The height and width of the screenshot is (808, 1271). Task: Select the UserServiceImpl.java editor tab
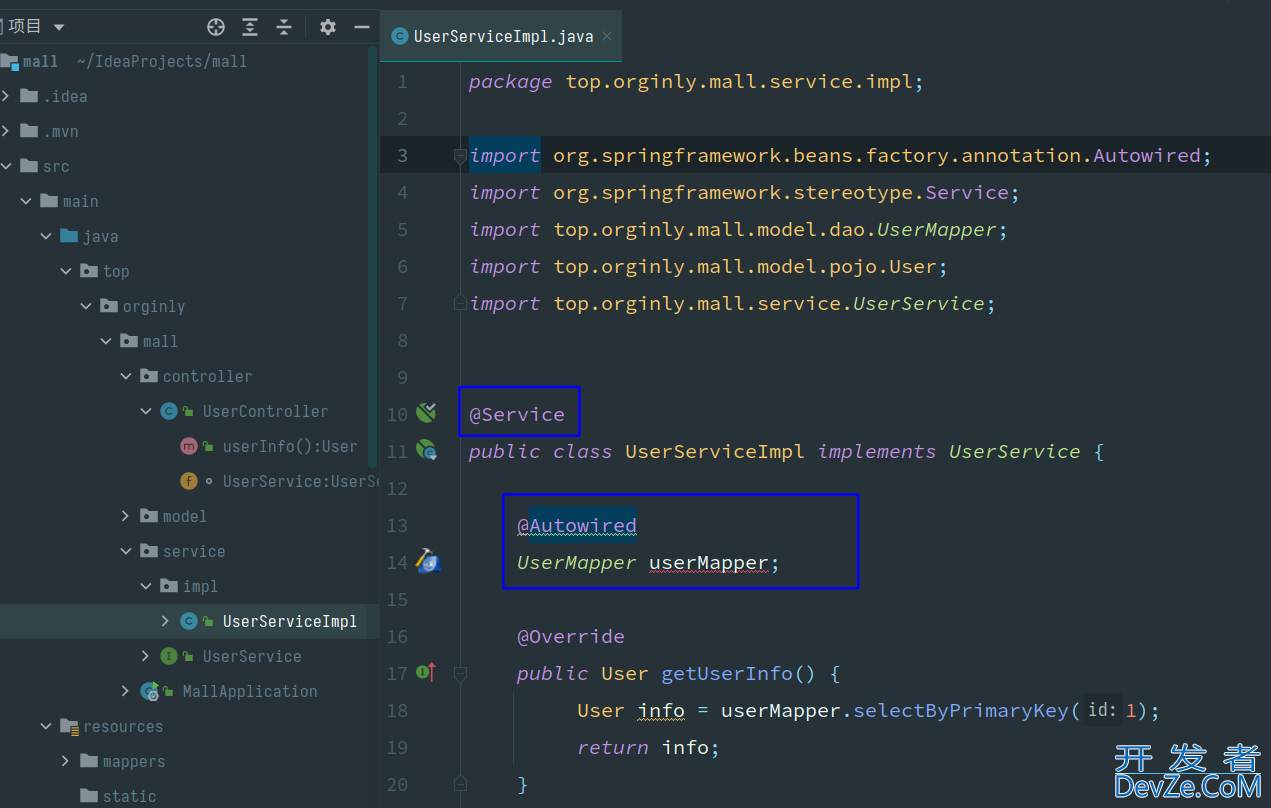point(502,36)
